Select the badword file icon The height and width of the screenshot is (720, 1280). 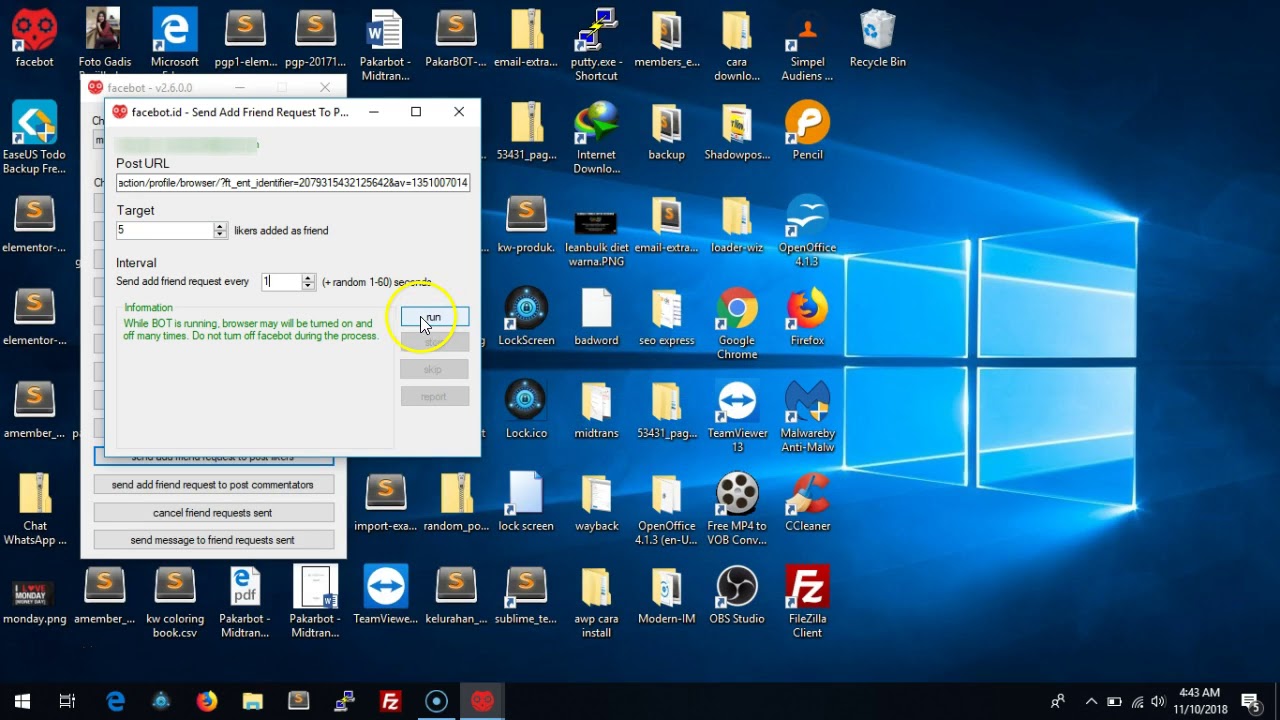(x=596, y=318)
